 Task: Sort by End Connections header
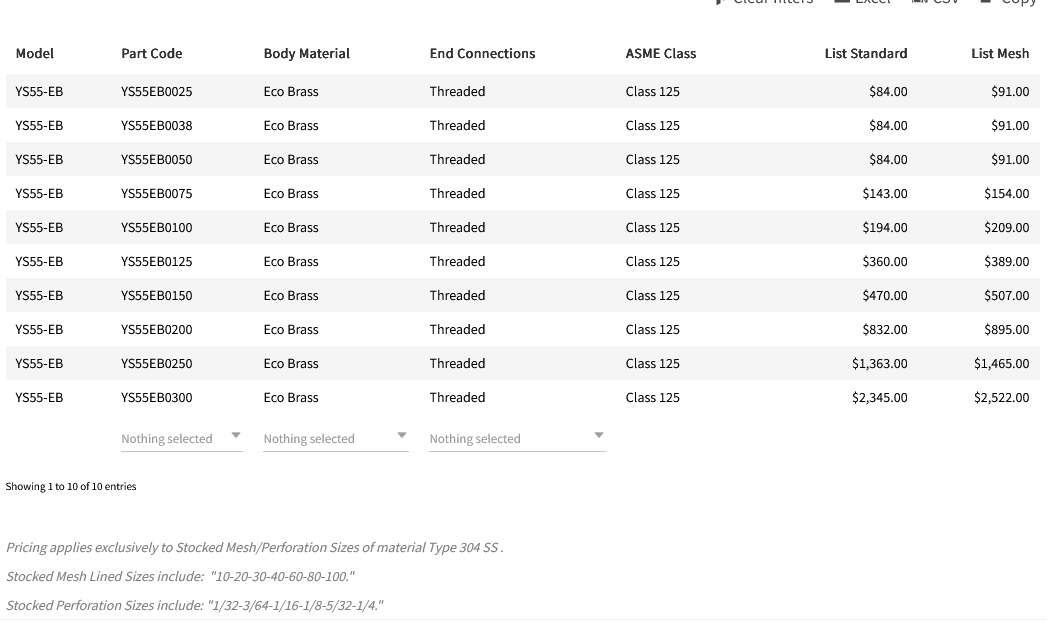point(482,54)
